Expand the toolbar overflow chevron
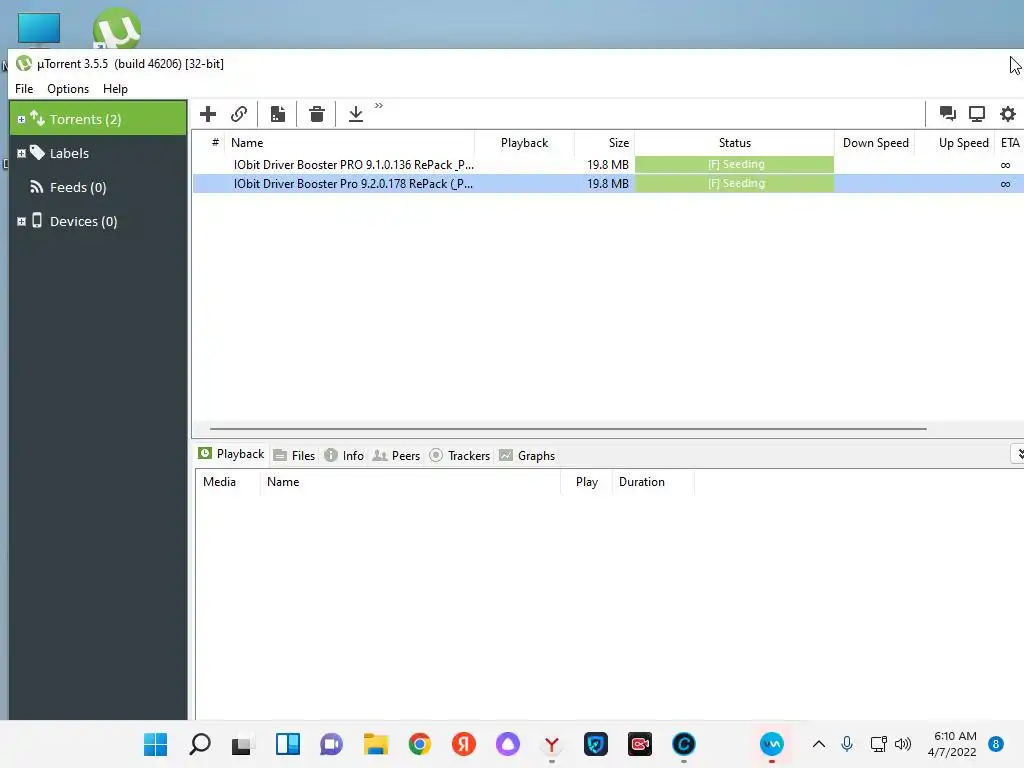Screen dimensions: 1024x768 (x=379, y=105)
